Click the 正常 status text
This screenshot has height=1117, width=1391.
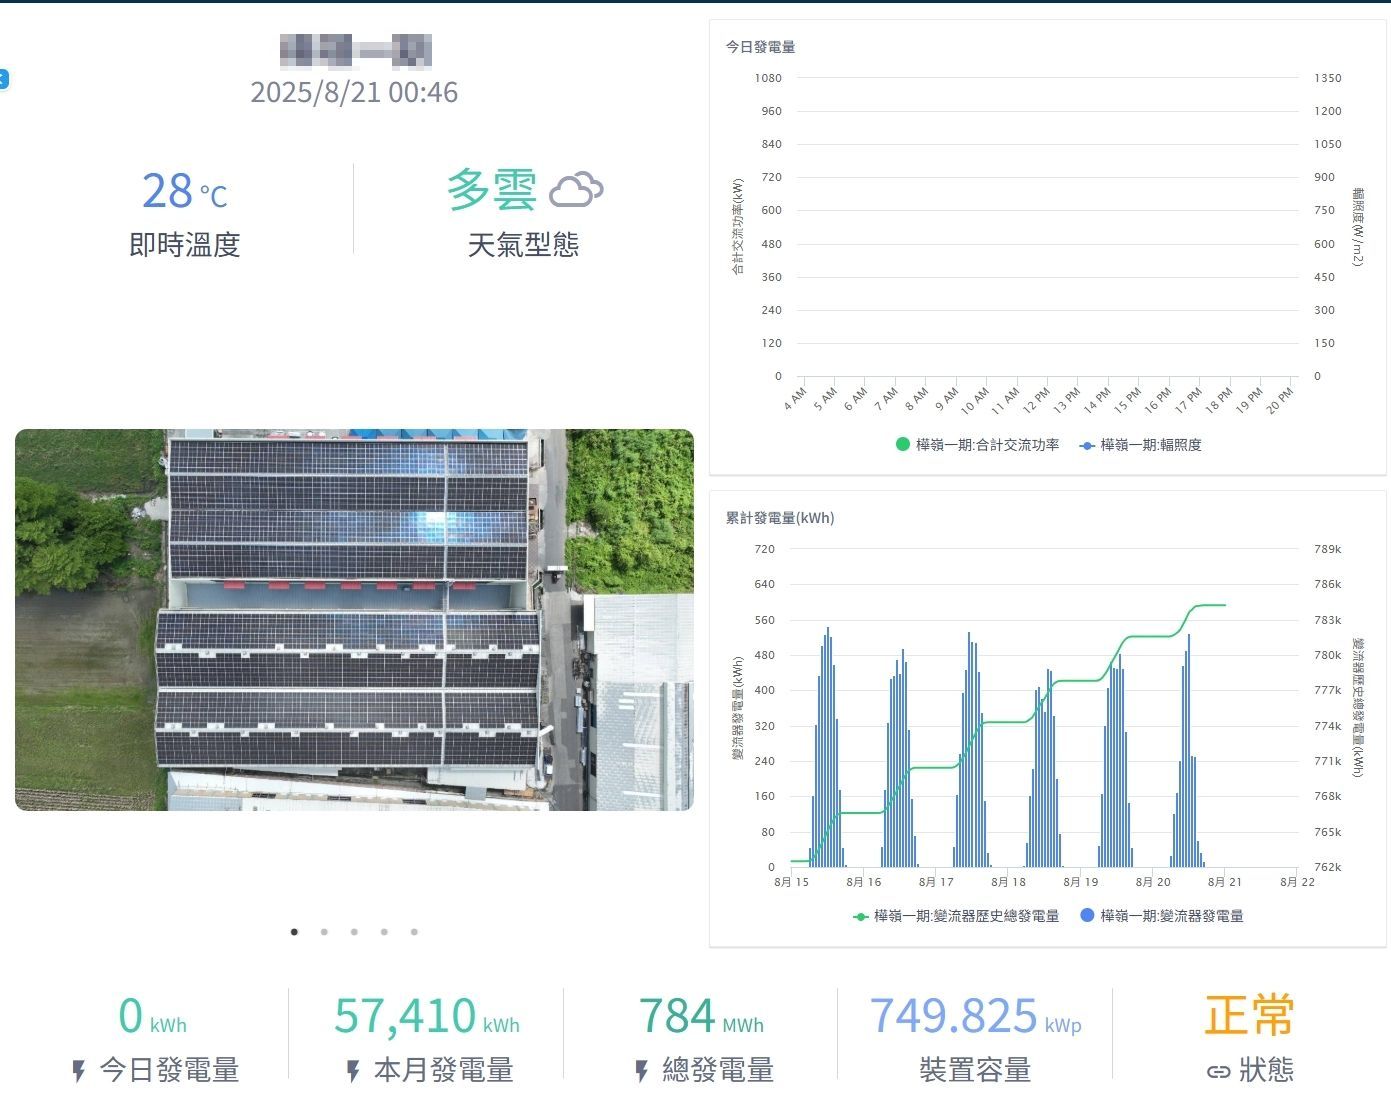point(1249,1015)
